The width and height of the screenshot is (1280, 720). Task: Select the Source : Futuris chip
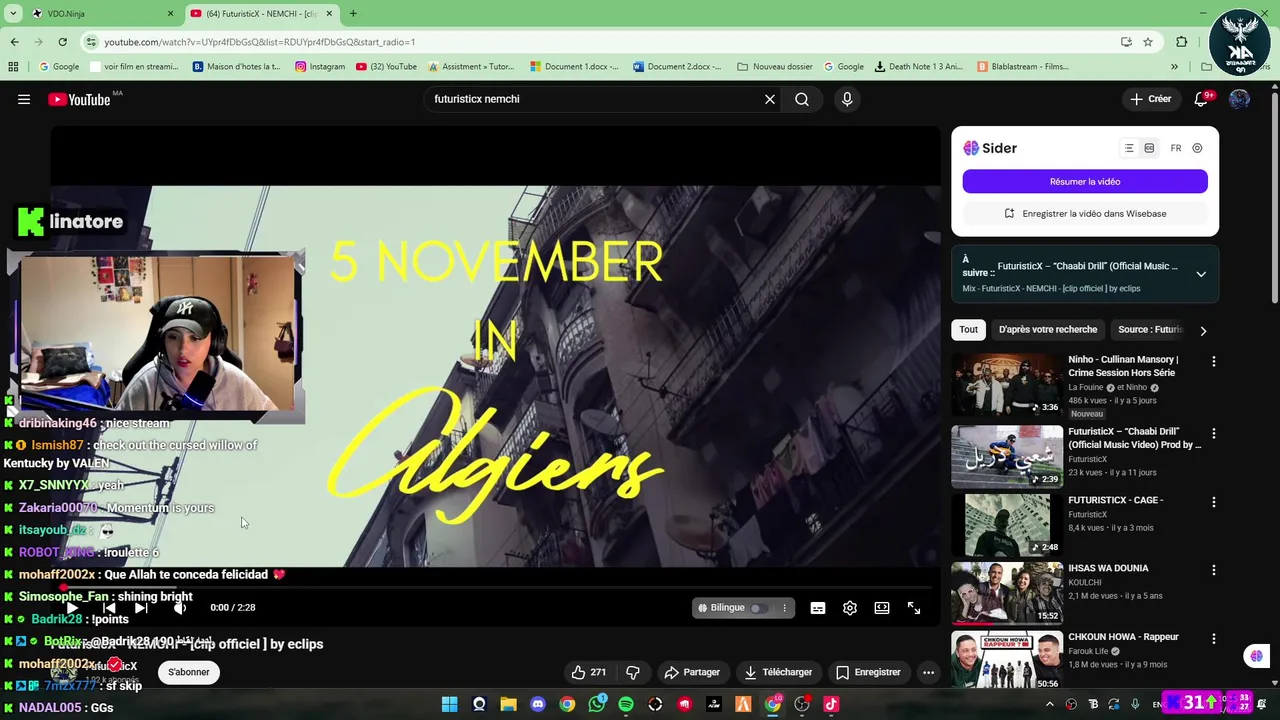pos(1150,329)
